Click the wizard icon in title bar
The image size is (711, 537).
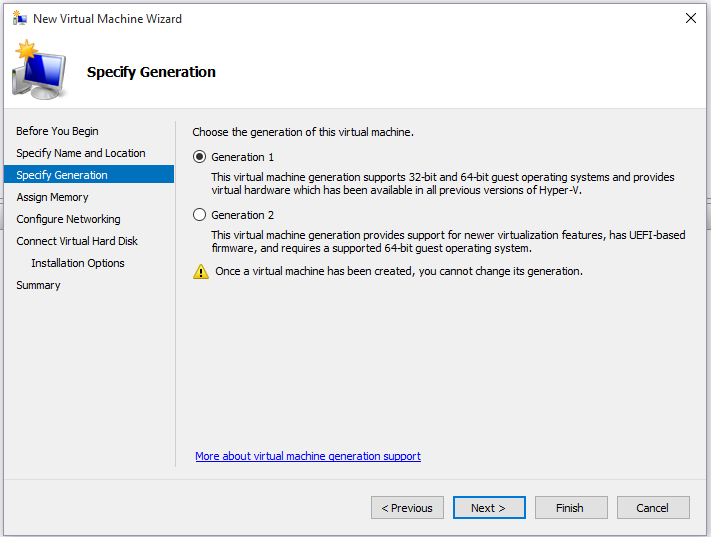pos(19,18)
